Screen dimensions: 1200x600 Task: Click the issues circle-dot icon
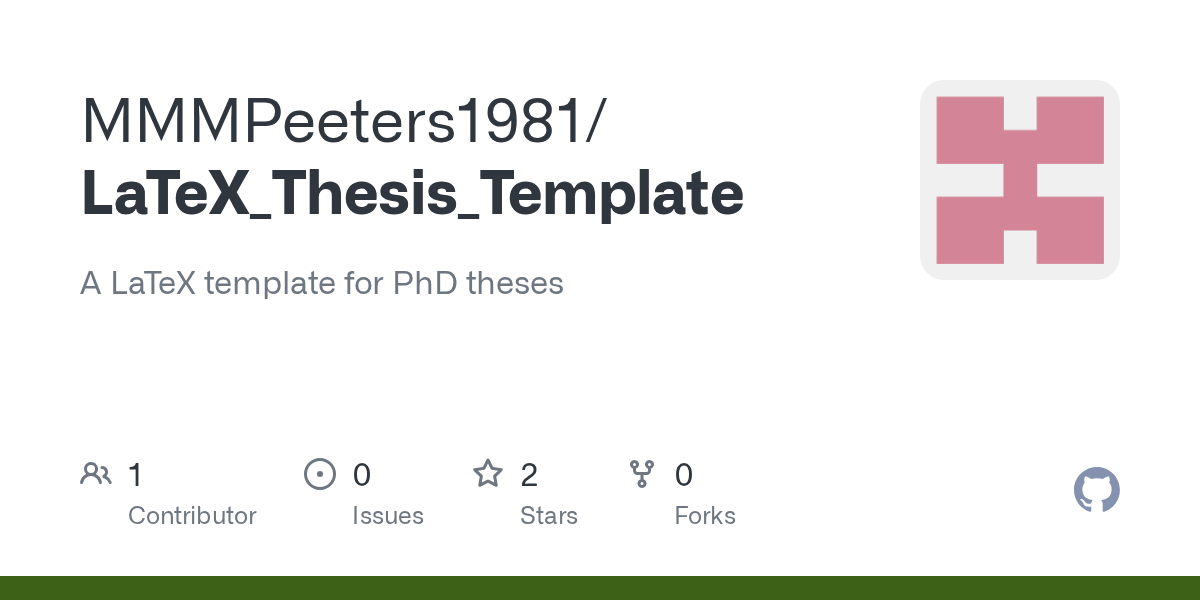319,474
